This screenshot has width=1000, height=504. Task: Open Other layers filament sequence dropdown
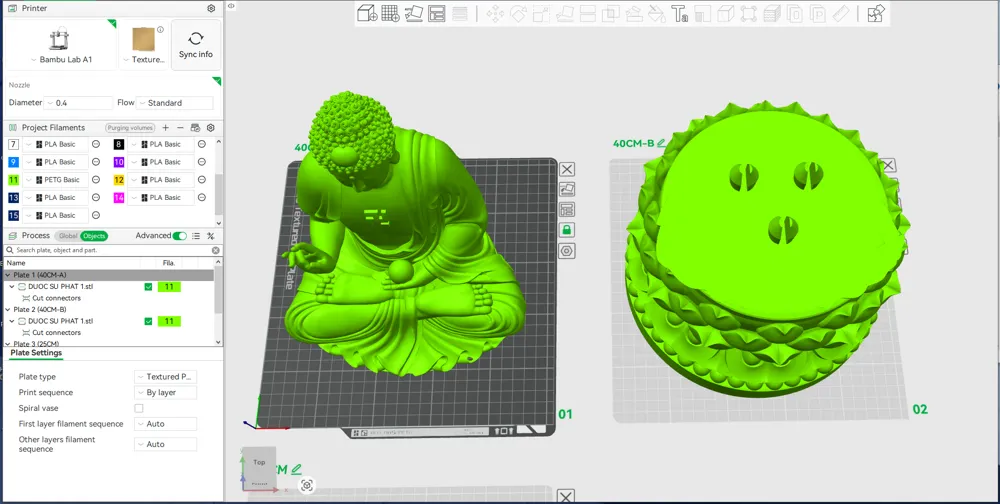[165, 444]
